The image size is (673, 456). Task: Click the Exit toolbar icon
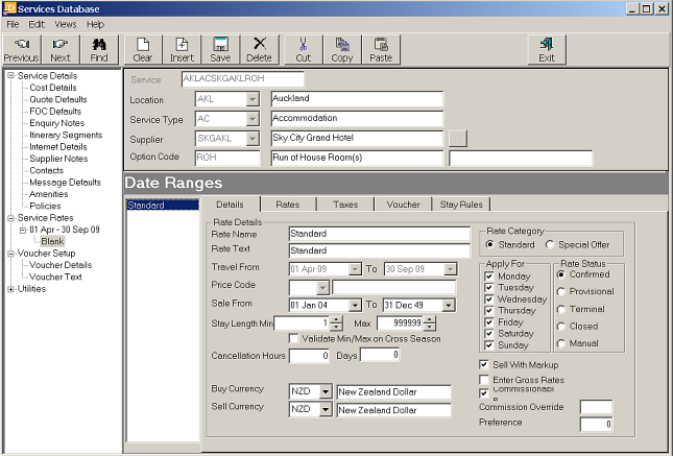[546, 49]
